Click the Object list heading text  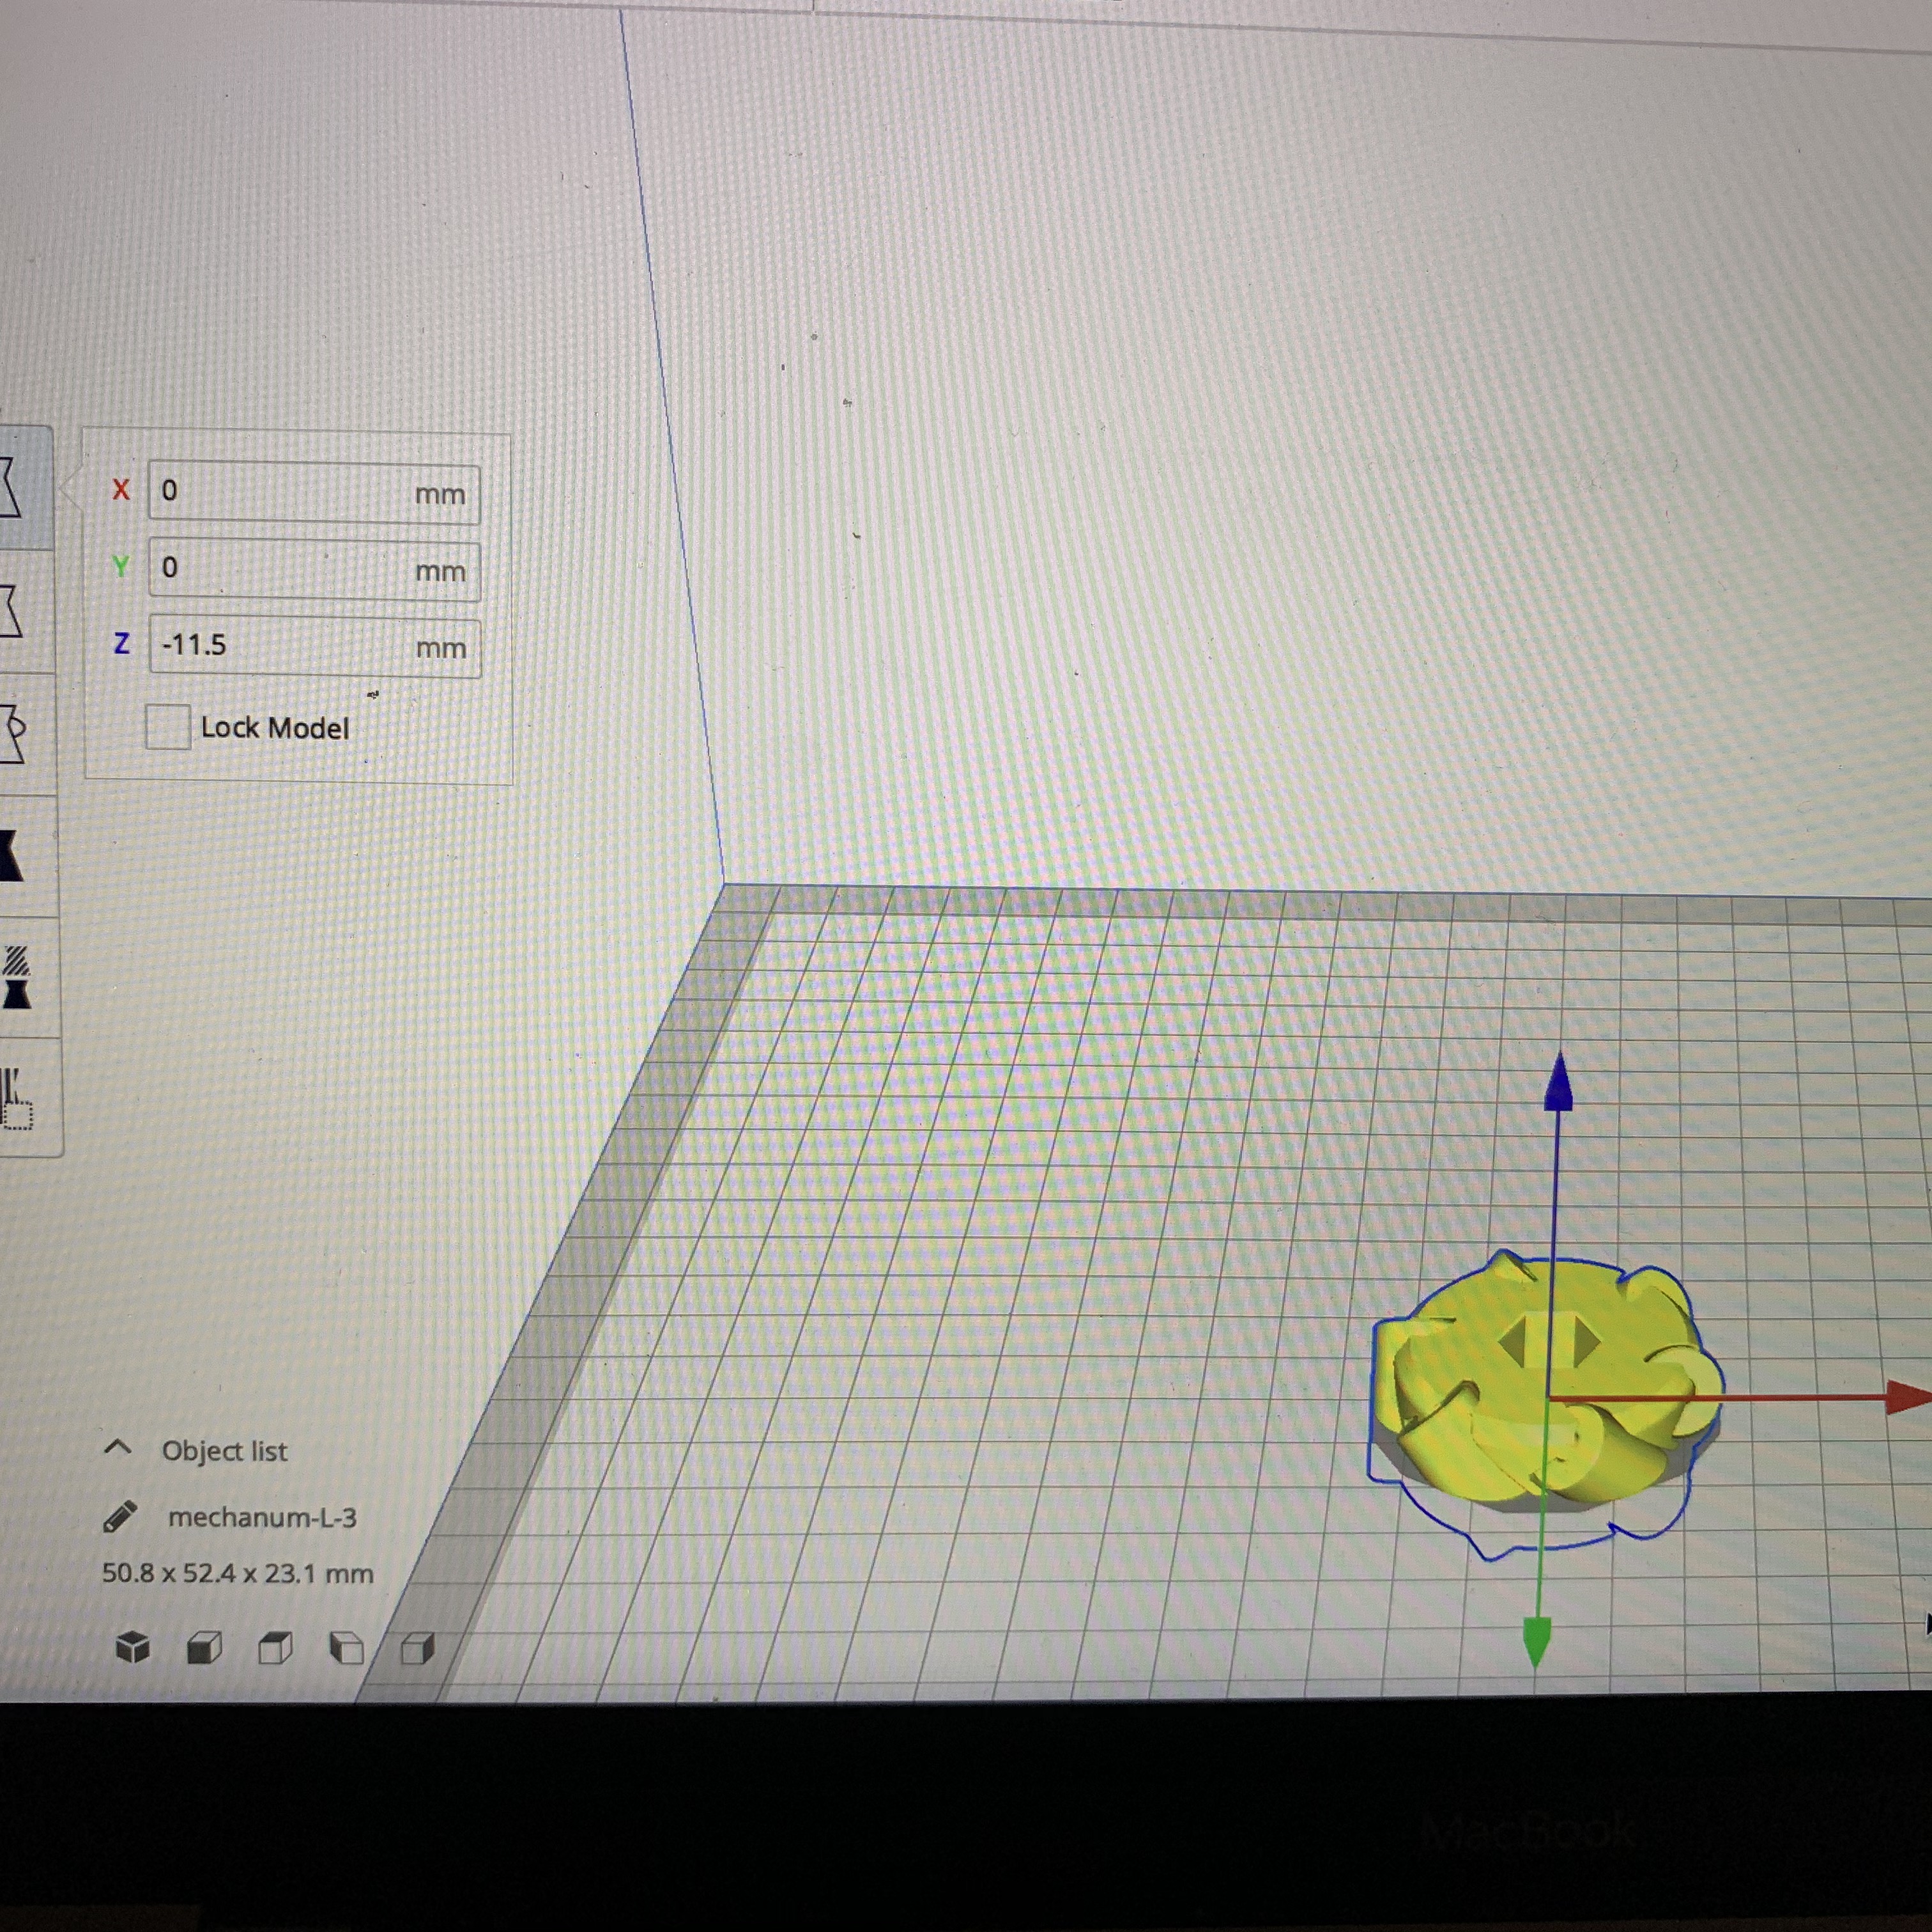coord(224,1451)
